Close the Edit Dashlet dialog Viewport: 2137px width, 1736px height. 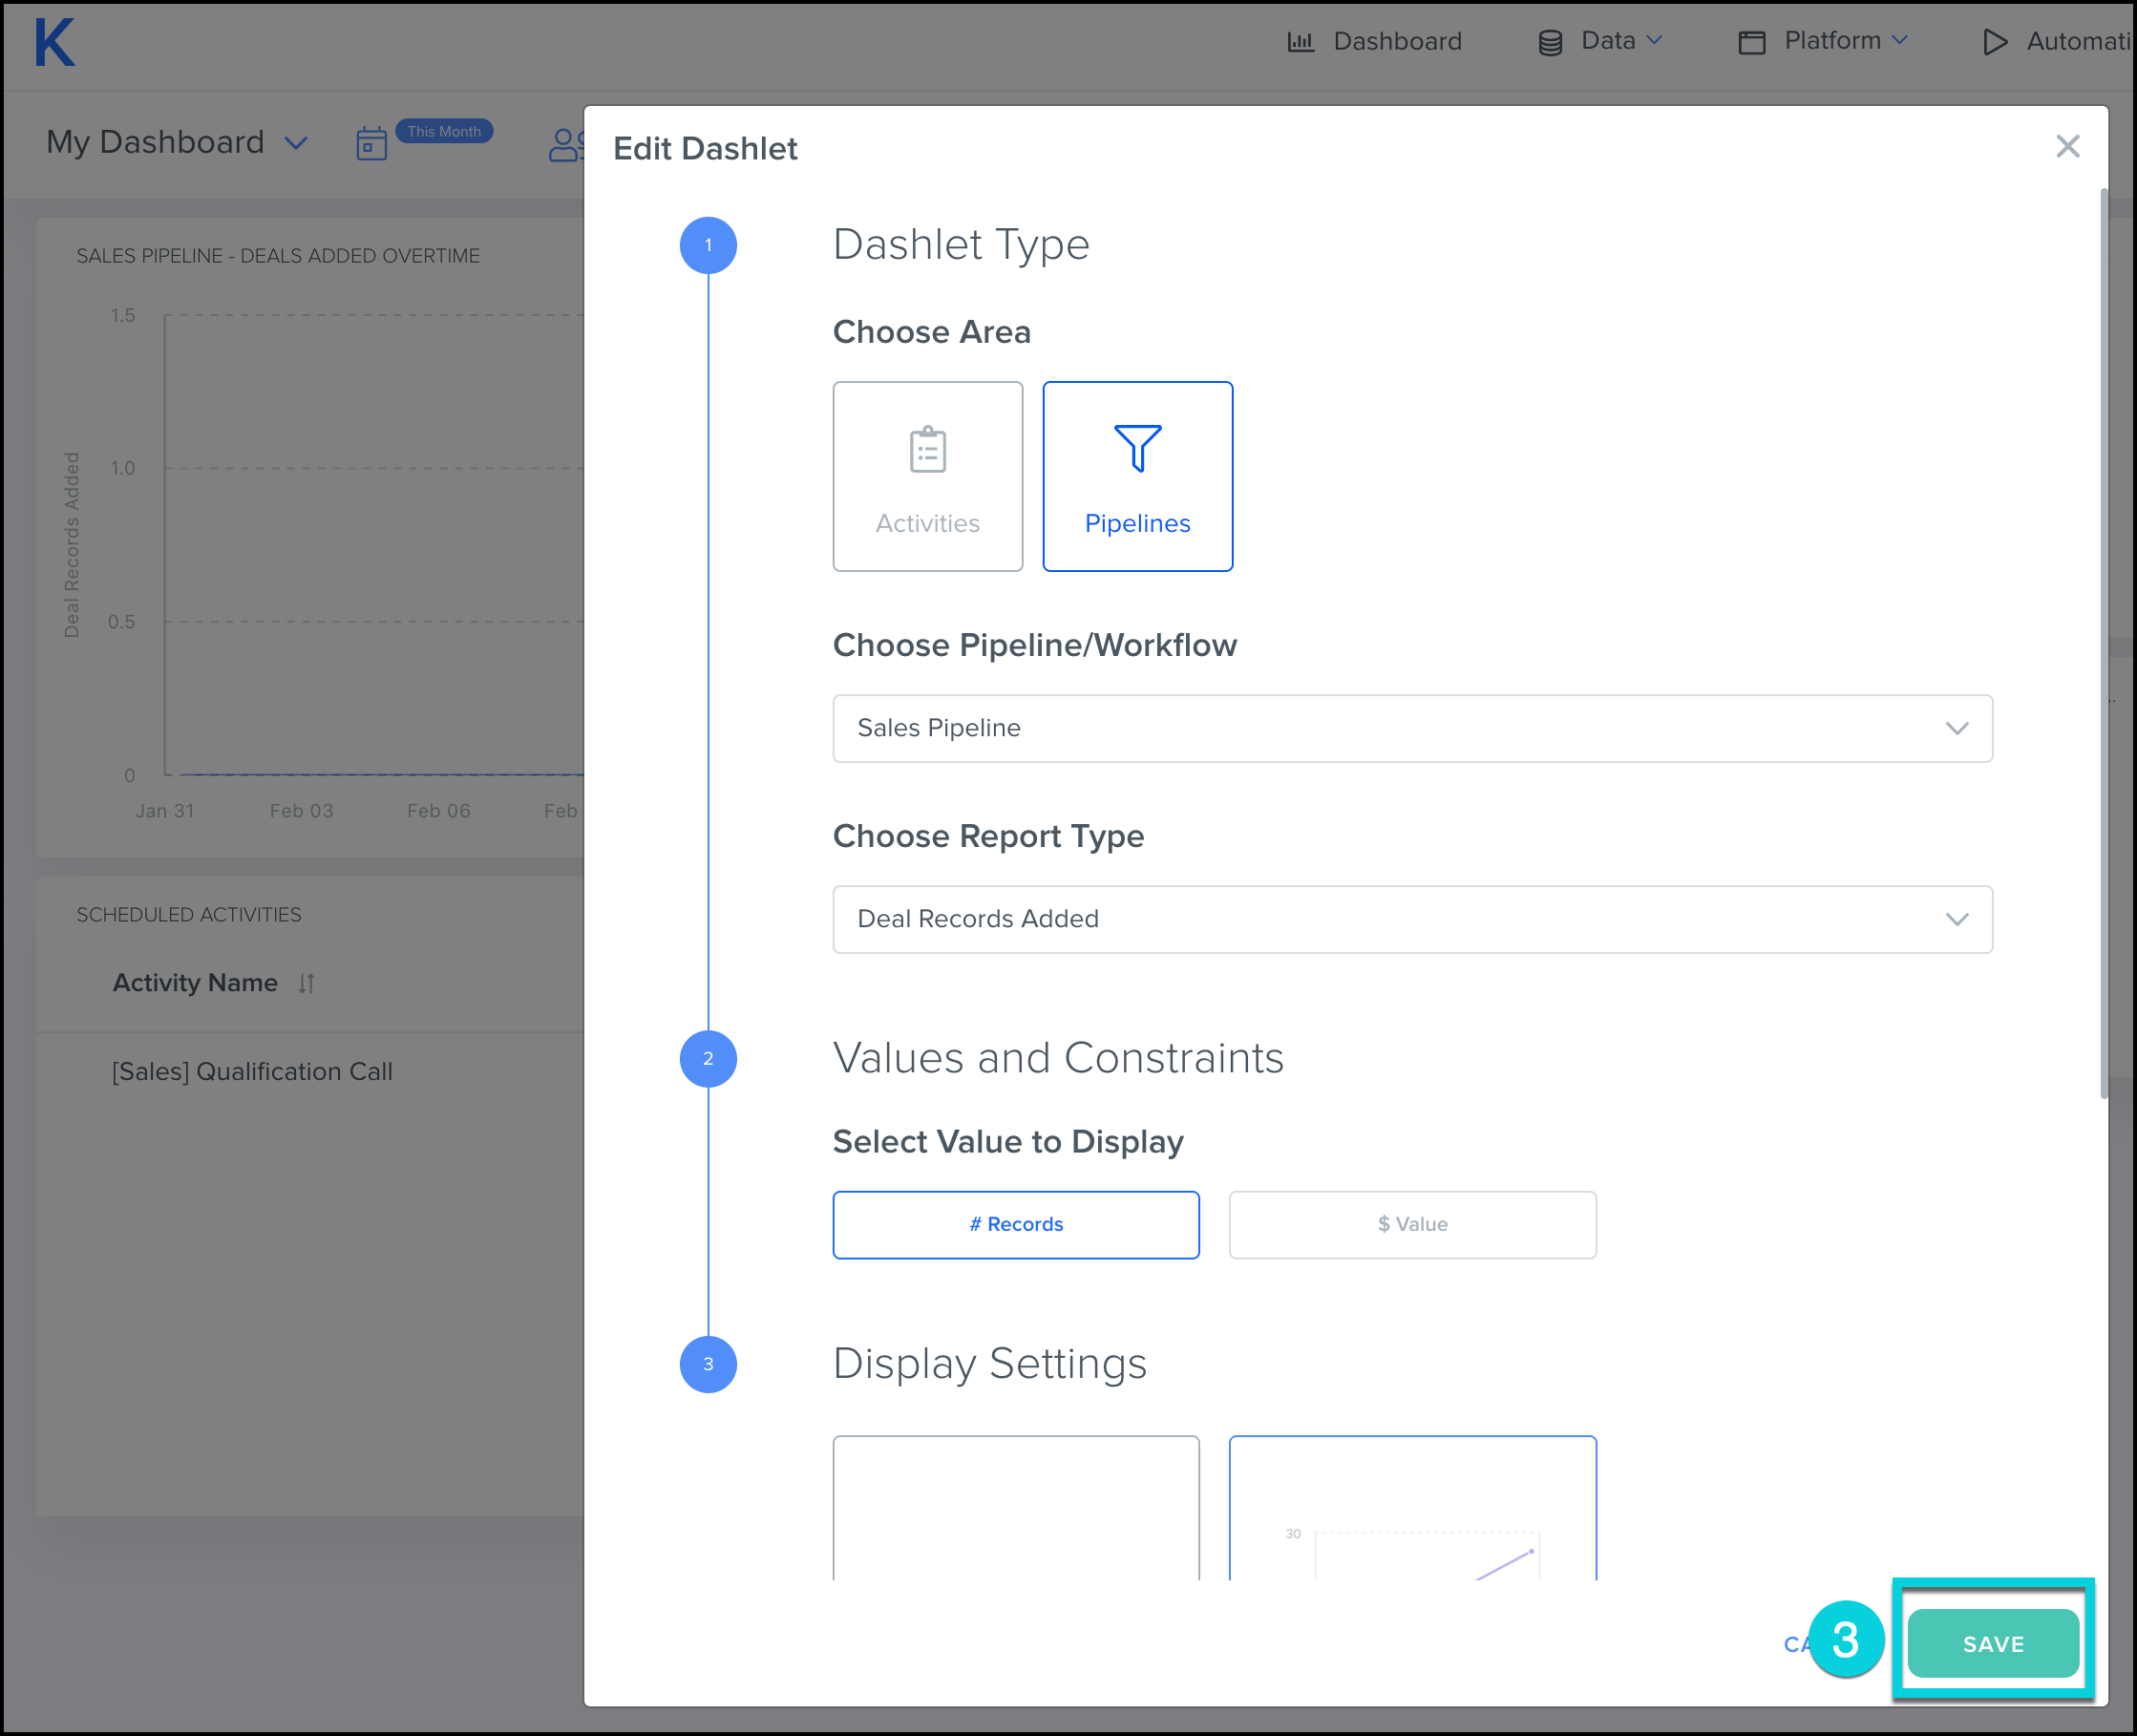coord(2067,147)
